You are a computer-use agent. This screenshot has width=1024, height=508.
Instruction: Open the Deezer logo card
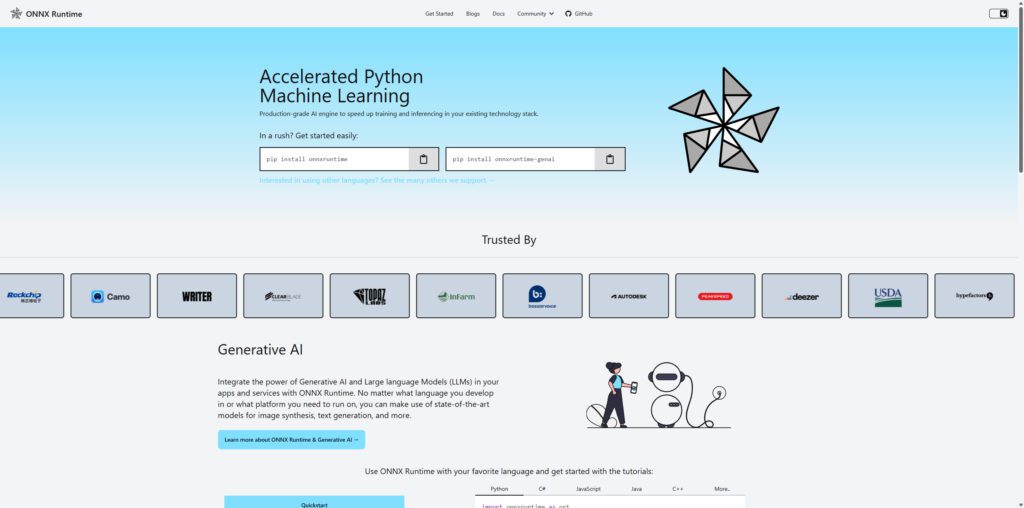pos(801,296)
